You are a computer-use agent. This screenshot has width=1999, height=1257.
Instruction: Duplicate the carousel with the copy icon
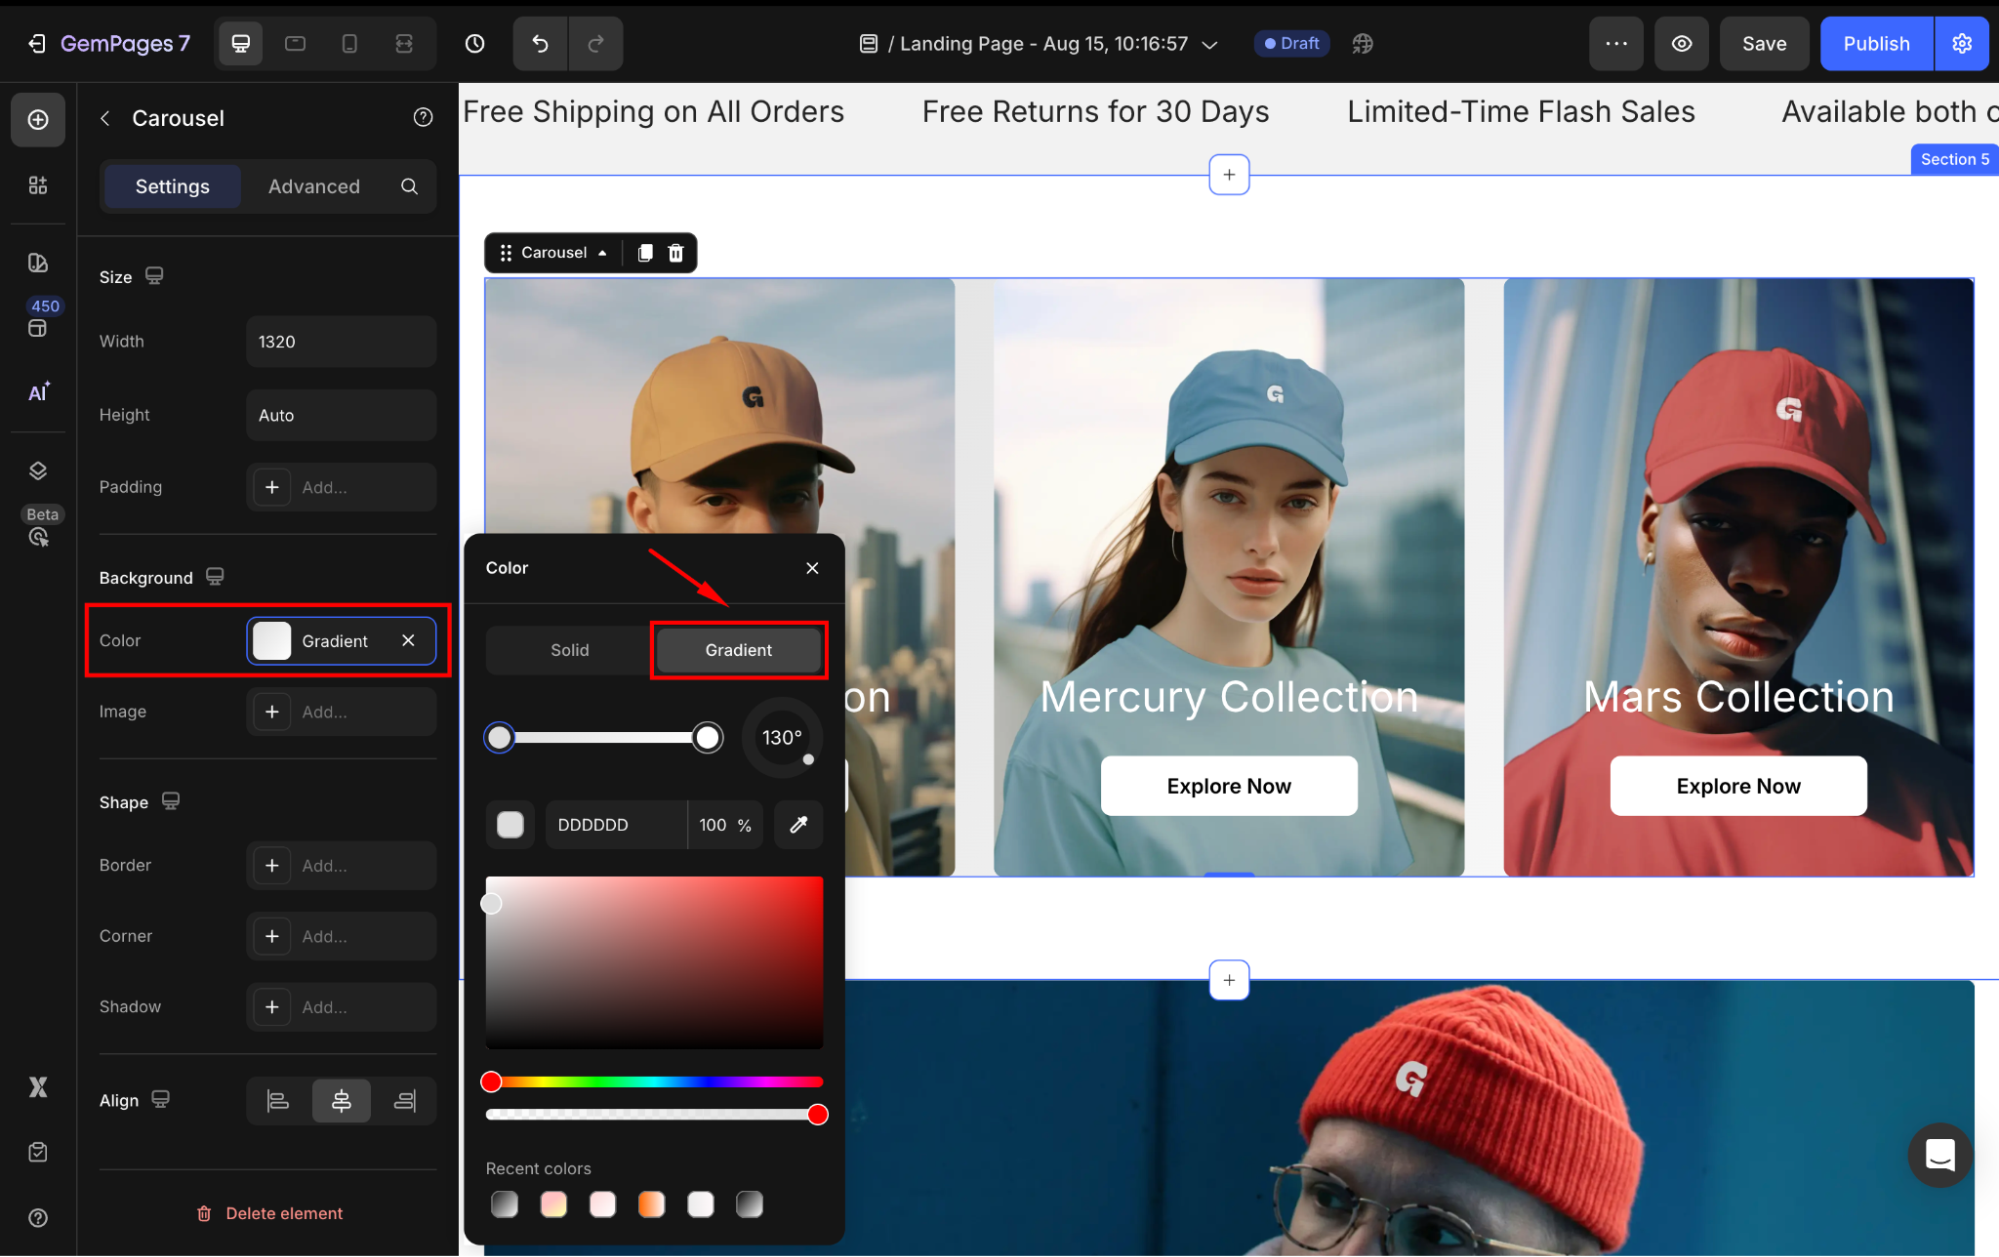point(645,253)
